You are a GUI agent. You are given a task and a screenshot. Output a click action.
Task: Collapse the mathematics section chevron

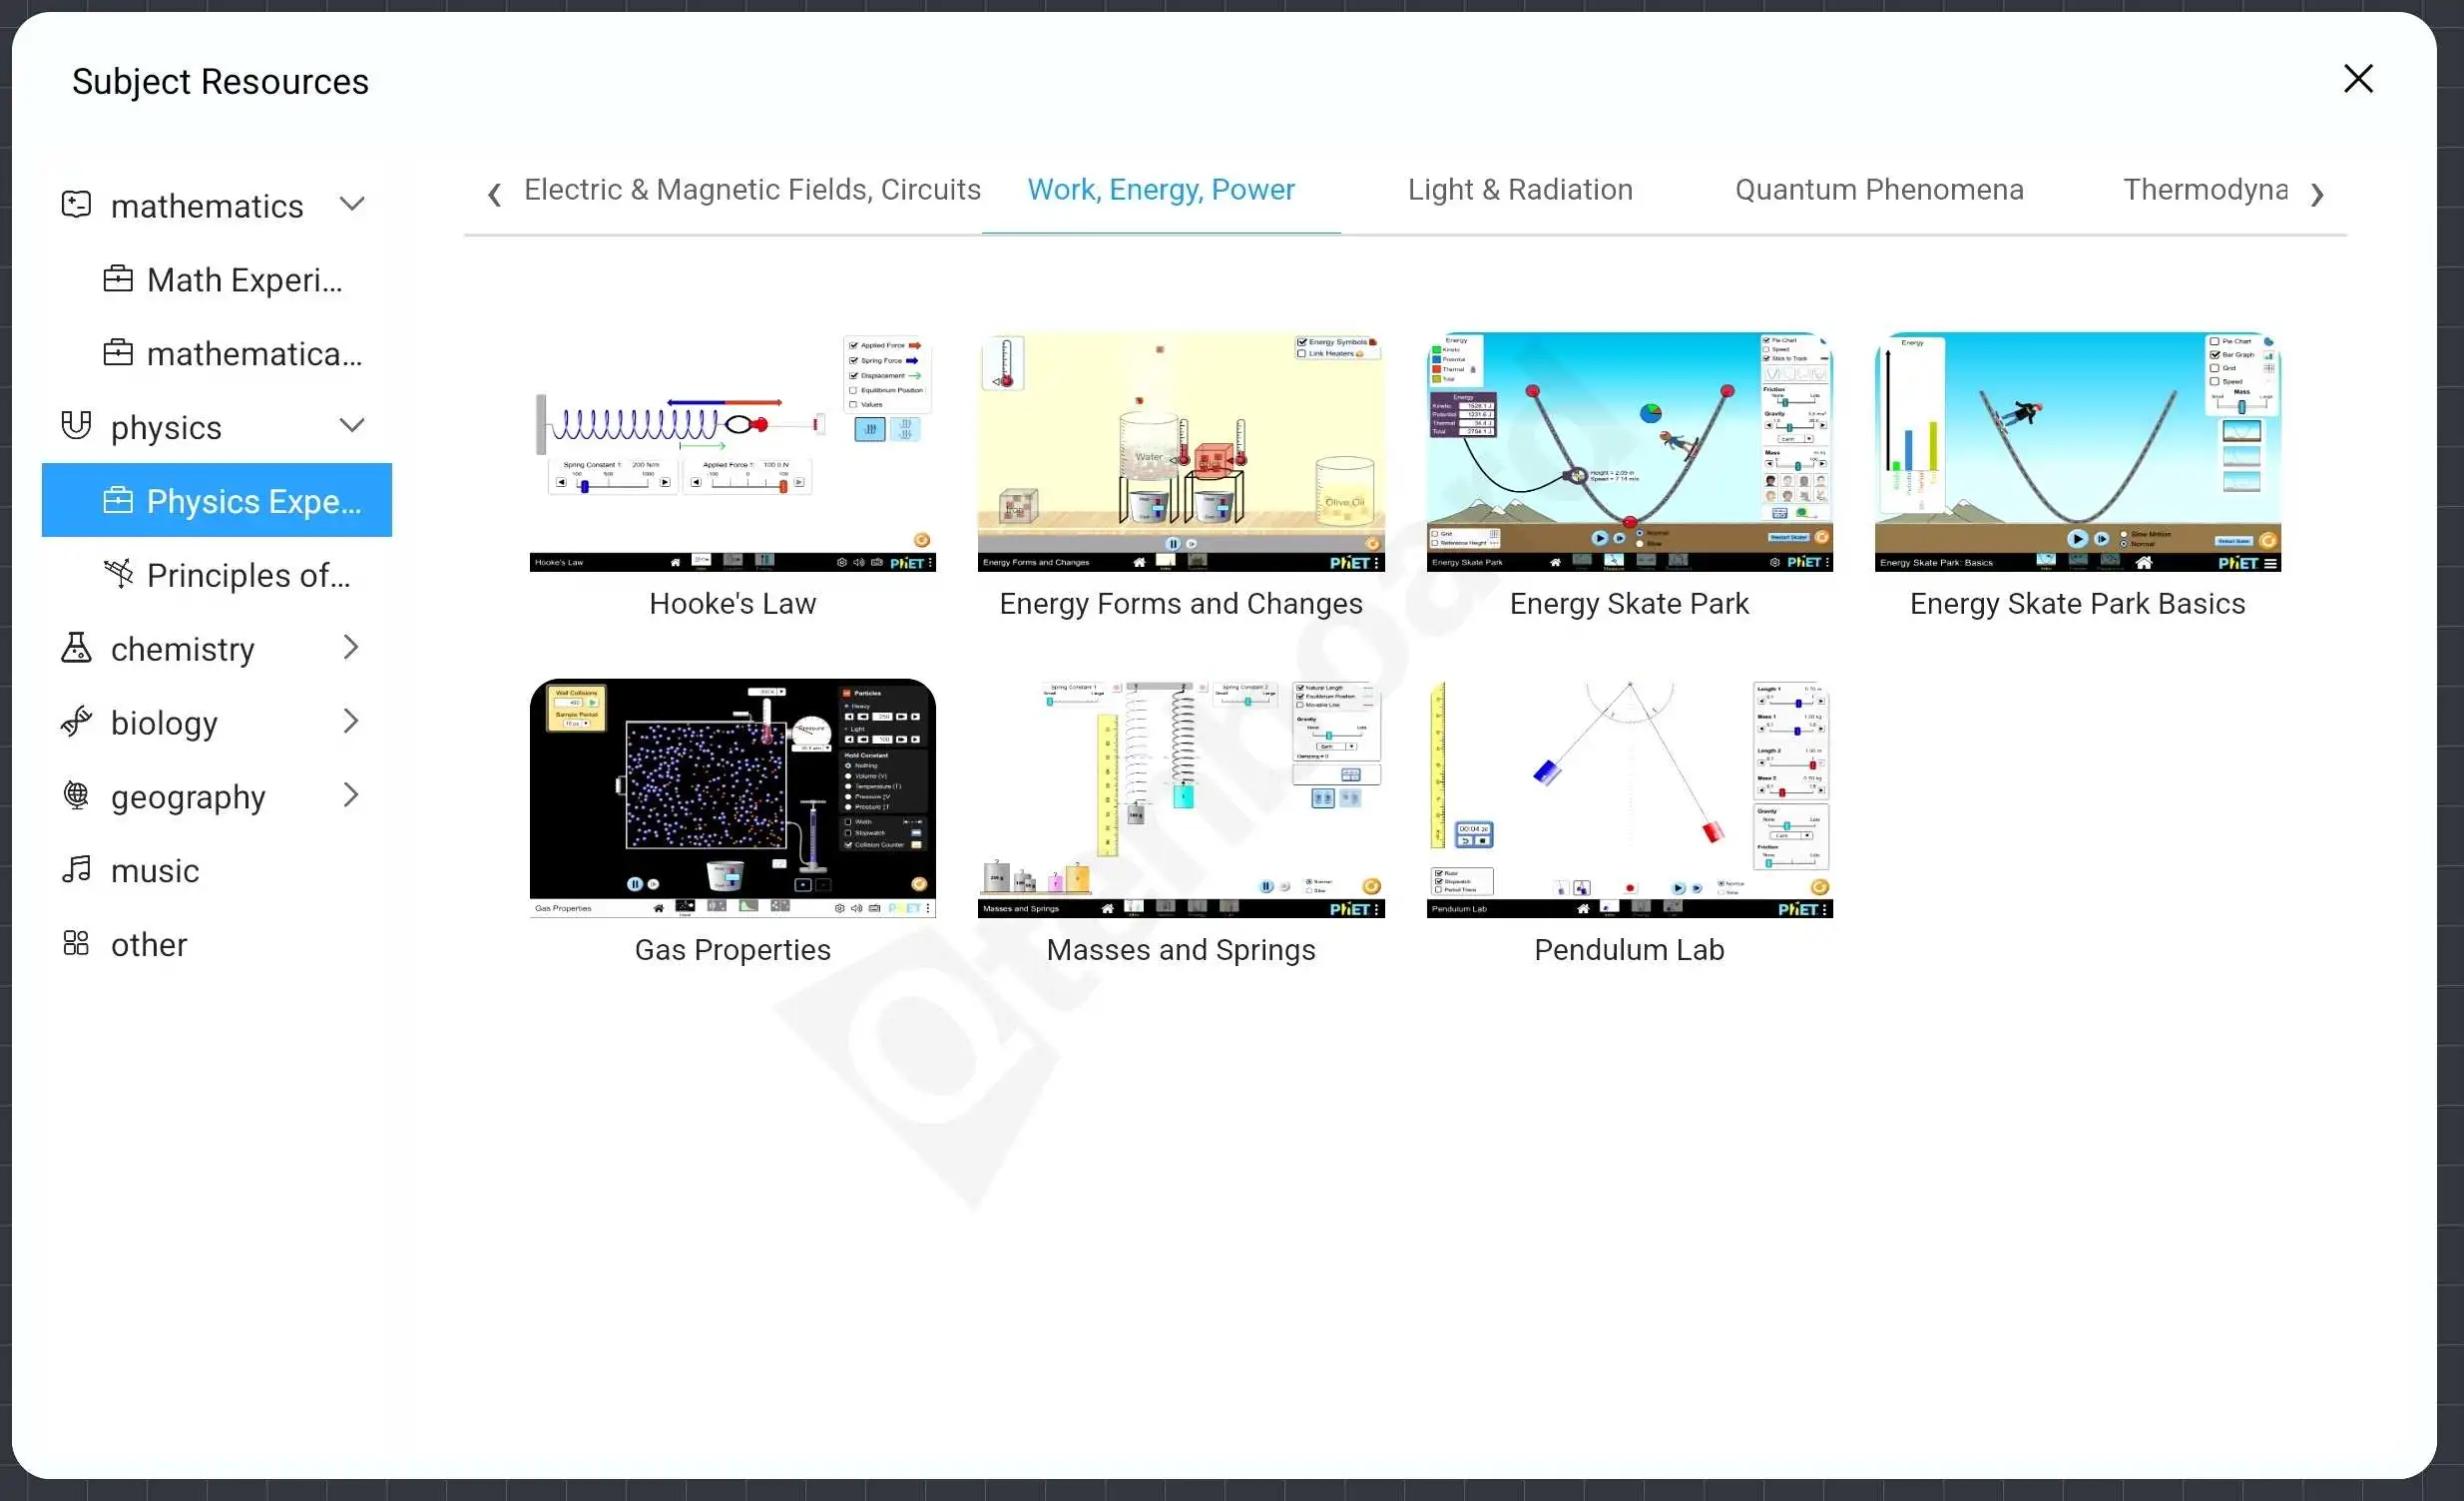(x=351, y=205)
